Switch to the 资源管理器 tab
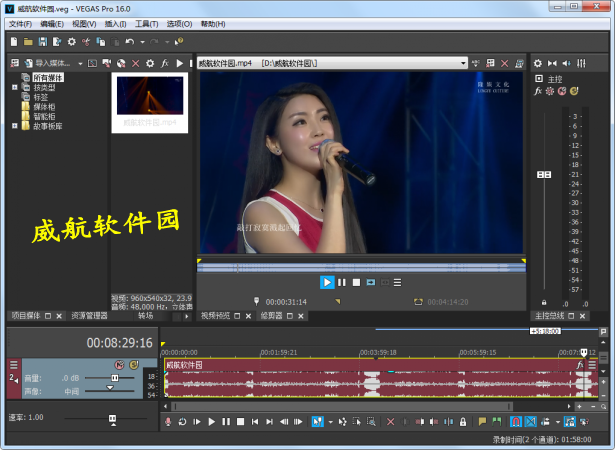This screenshot has height=450, width=615. pos(89,315)
